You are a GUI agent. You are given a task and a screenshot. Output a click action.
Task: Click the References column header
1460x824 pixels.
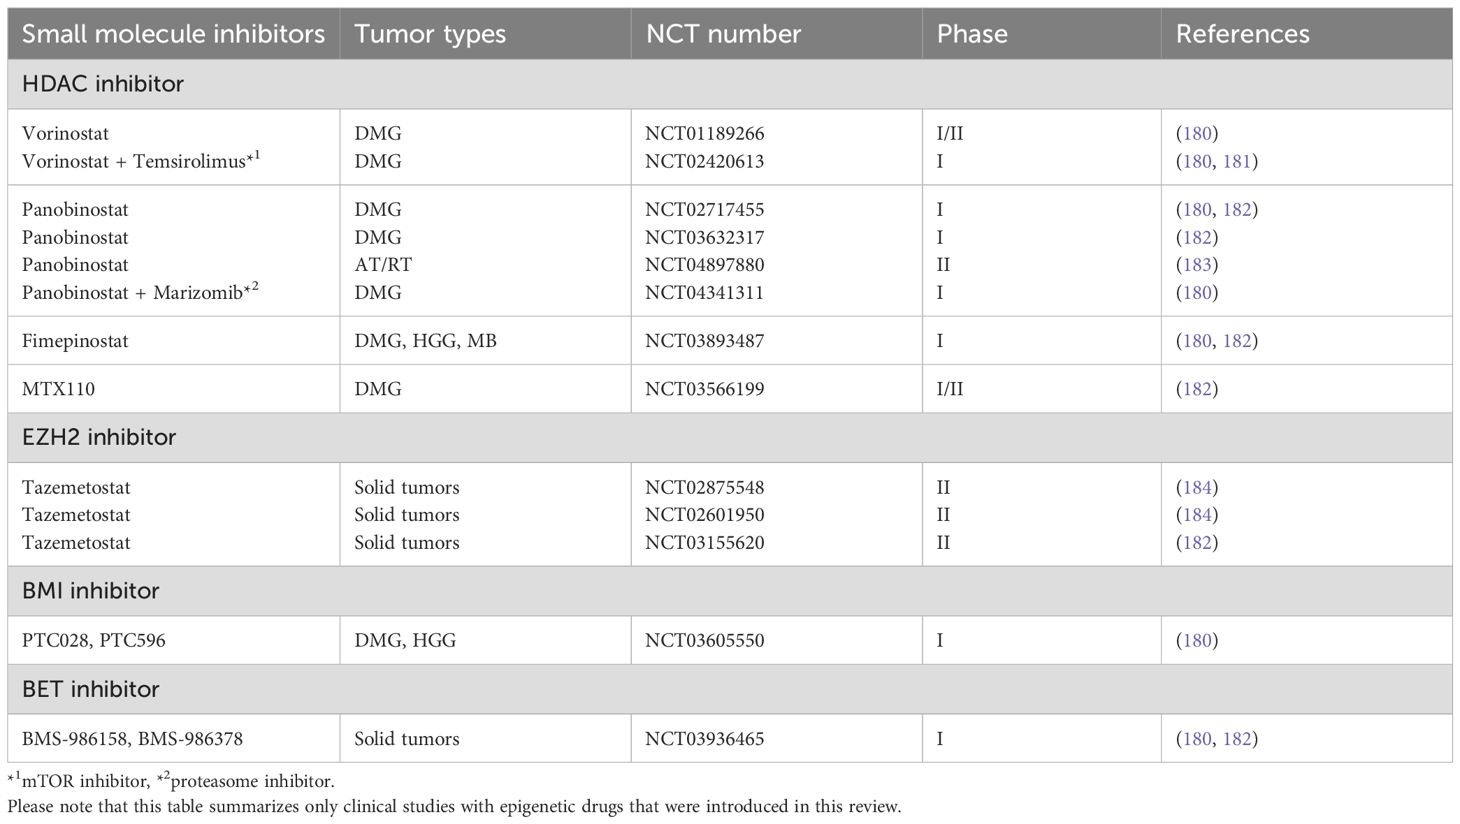coord(1242,34)
